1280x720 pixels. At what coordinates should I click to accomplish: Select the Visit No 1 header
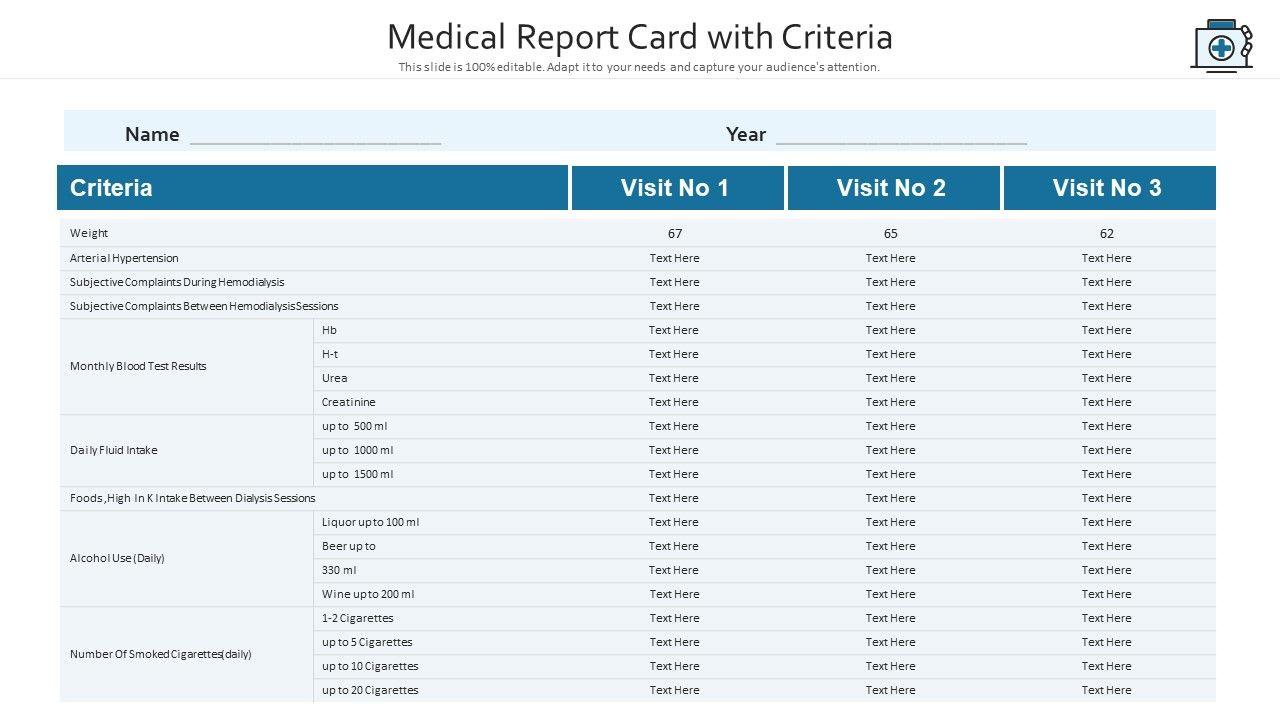[x=675, y=188]
